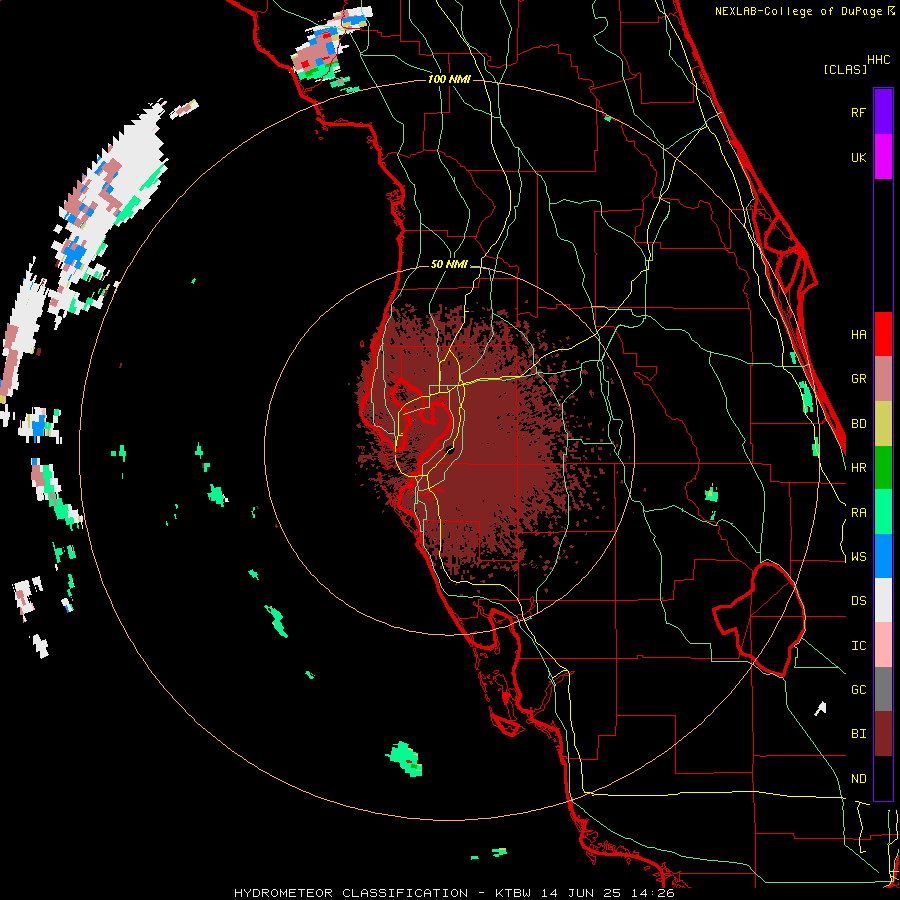The height and width of the screenshot is (900, 900).
Task: Click the 'BI' legend label
Action: coord(858,734)
